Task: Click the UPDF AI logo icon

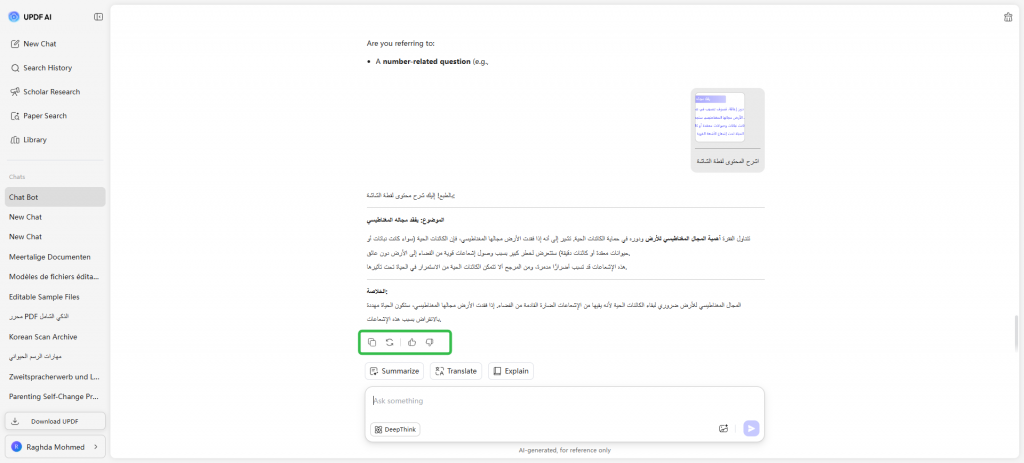Action: point(14,17)
